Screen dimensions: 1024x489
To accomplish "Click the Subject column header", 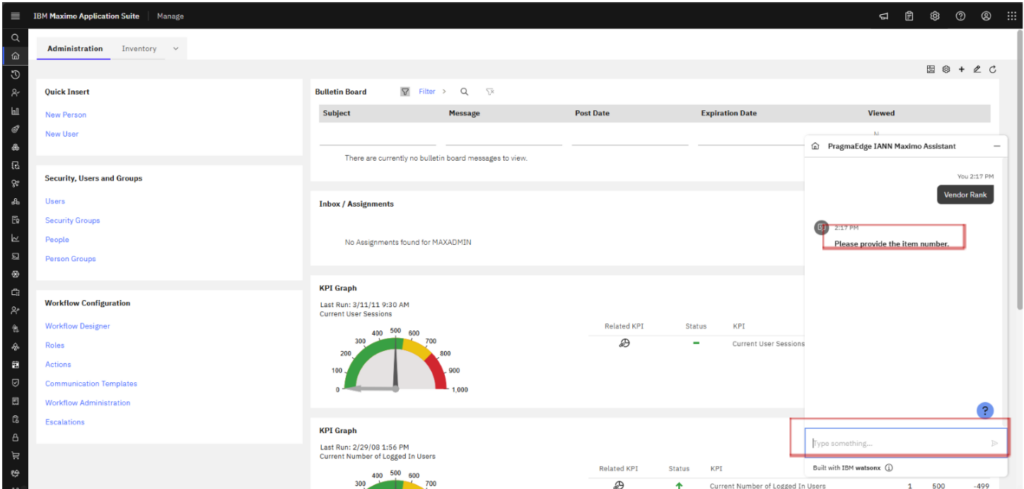I will pos(336,114).
